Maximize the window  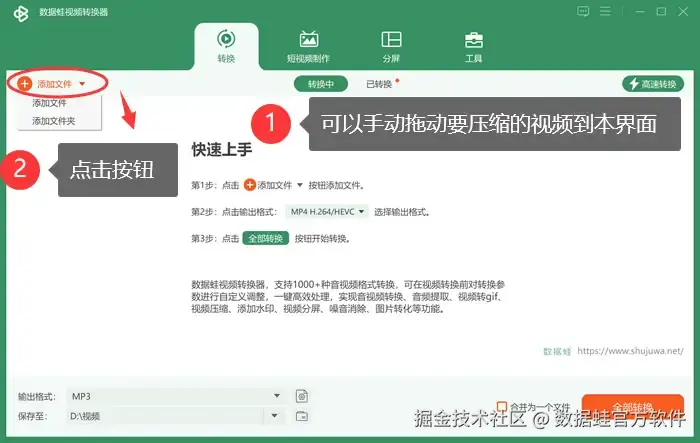pos(662,12)
